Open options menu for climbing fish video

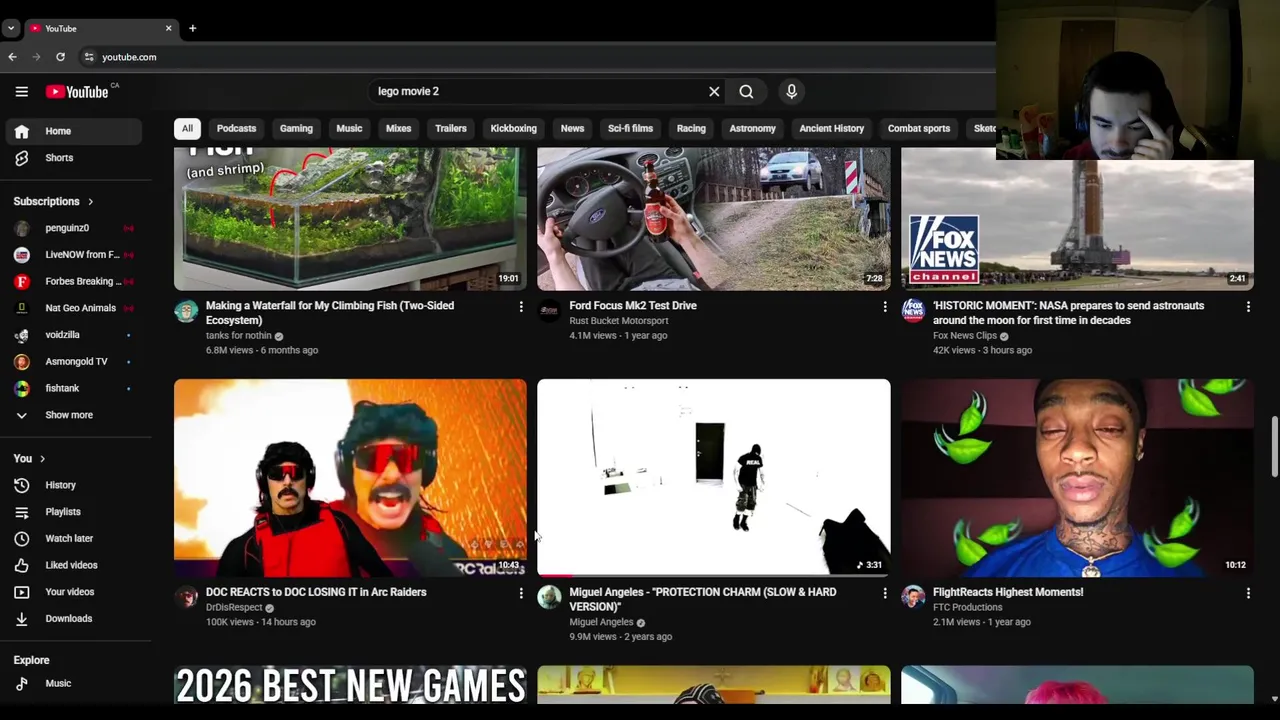pyautogui.click(x=520, y=307)
